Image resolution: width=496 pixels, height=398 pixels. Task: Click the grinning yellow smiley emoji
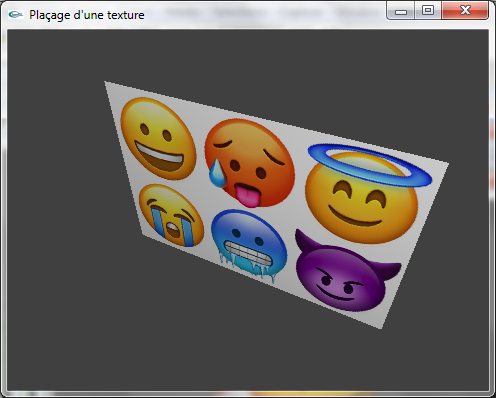[158, 138]
